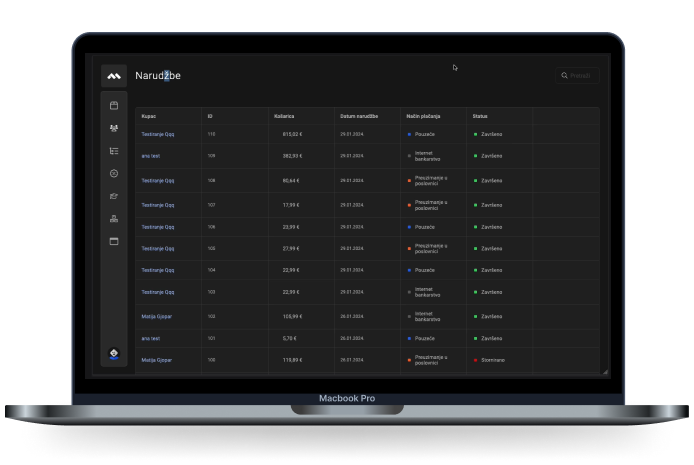Sort by the Status column header
The height and width of the screenshot is (465, 694).
click(x=480, y=116)
